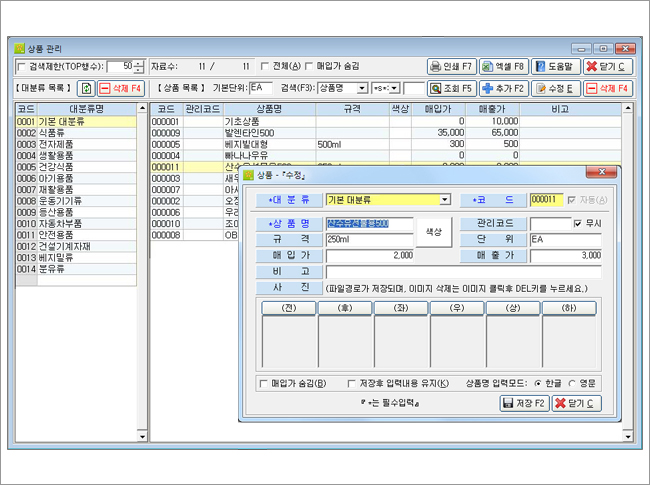Export the list with 엑셀 F8

coord(504,66)
